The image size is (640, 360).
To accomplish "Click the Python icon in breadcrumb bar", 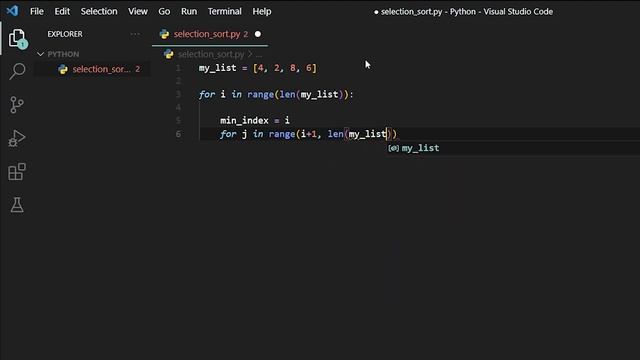I will click(168, 54).
